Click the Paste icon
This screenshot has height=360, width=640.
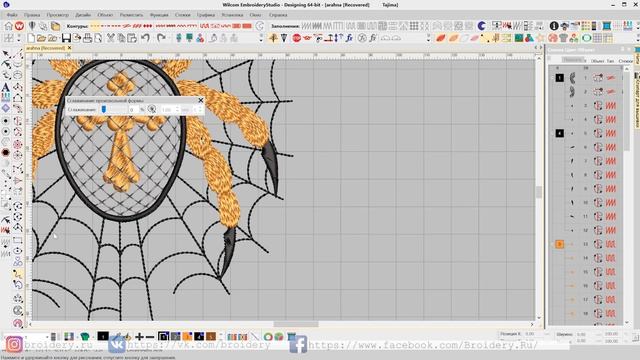pos(132,38)
